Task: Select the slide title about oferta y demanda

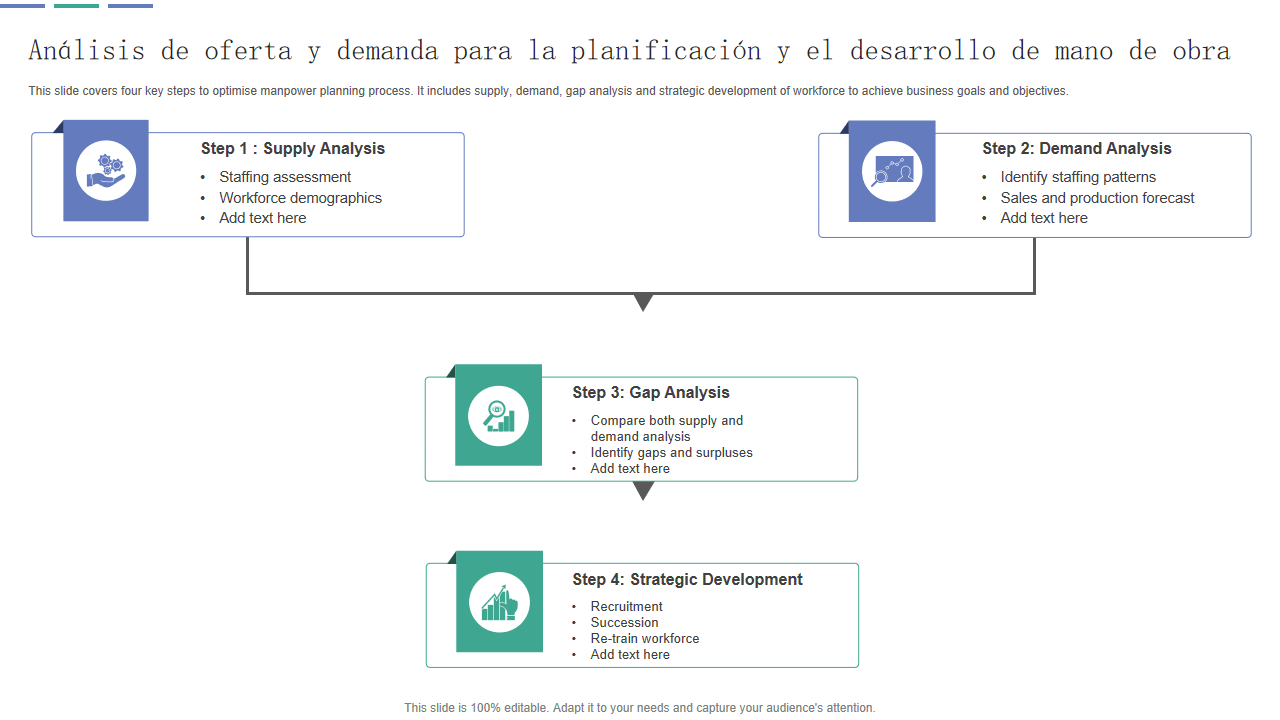Action: 629,50
